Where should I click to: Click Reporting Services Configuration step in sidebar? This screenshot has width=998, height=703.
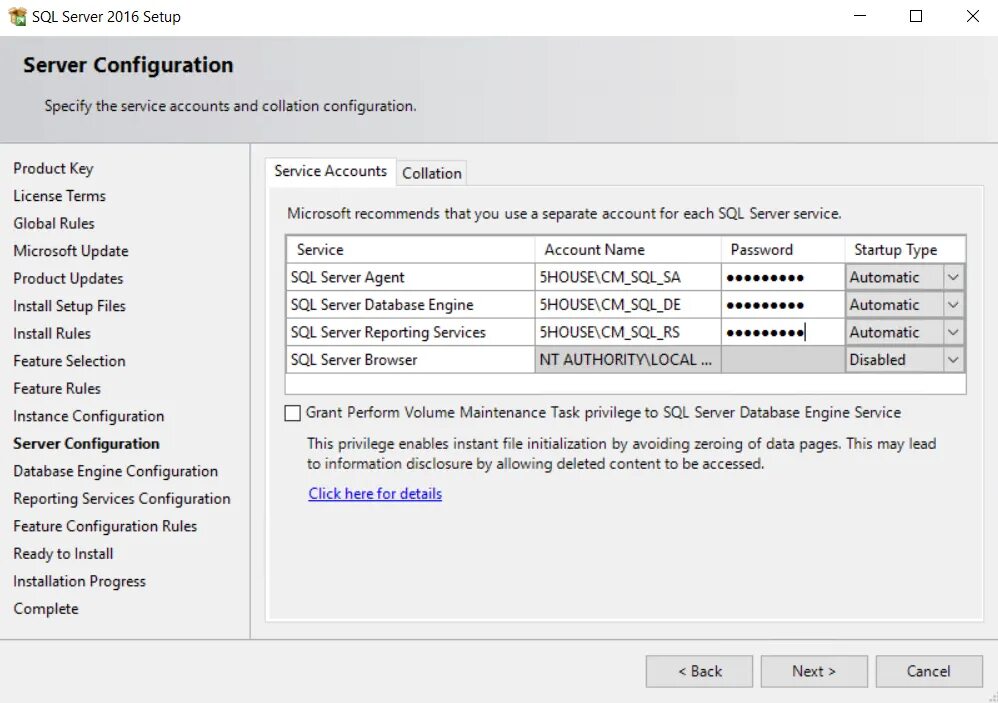coord(122,498)
